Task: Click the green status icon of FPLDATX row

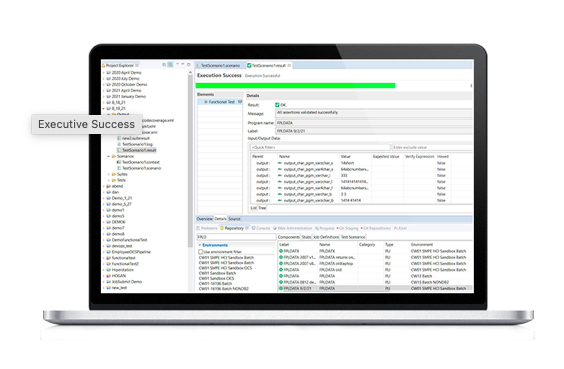Action: click(281, 251)
